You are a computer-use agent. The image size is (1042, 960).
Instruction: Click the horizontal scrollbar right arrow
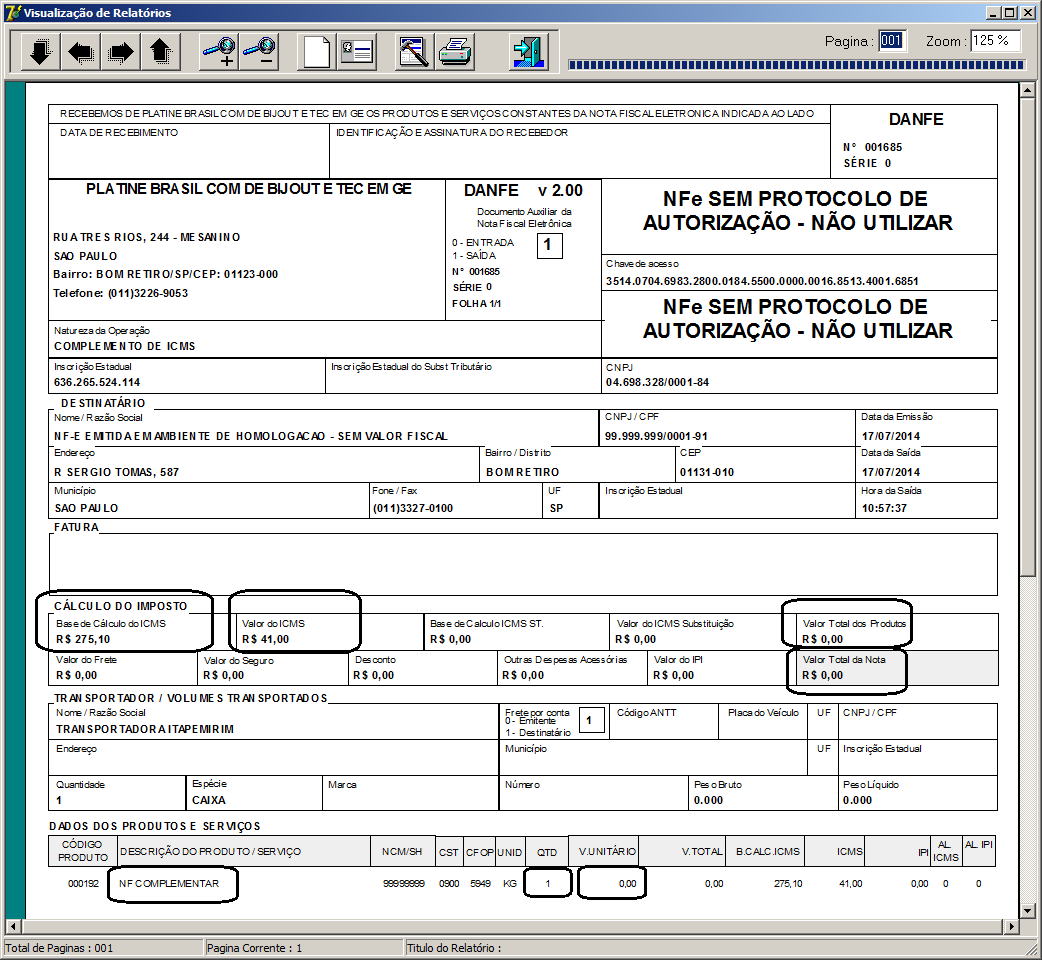pyautogui.click(x=1011, y=926)
